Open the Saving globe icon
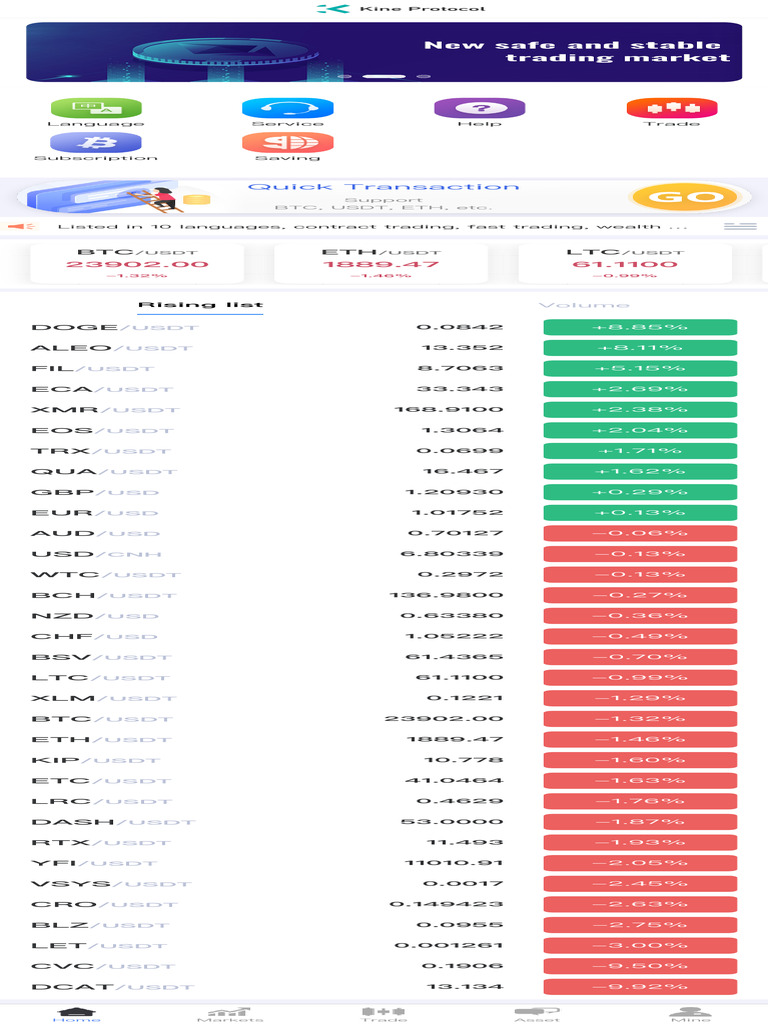The width and height of the screenshot is (768, 1024). 287,142
